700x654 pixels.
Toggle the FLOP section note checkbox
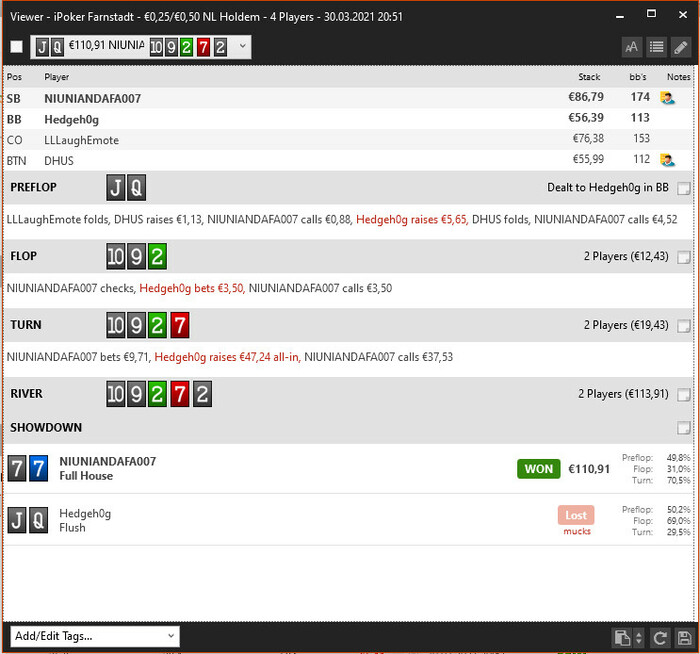pyautogui.click(x=683, y=257)
